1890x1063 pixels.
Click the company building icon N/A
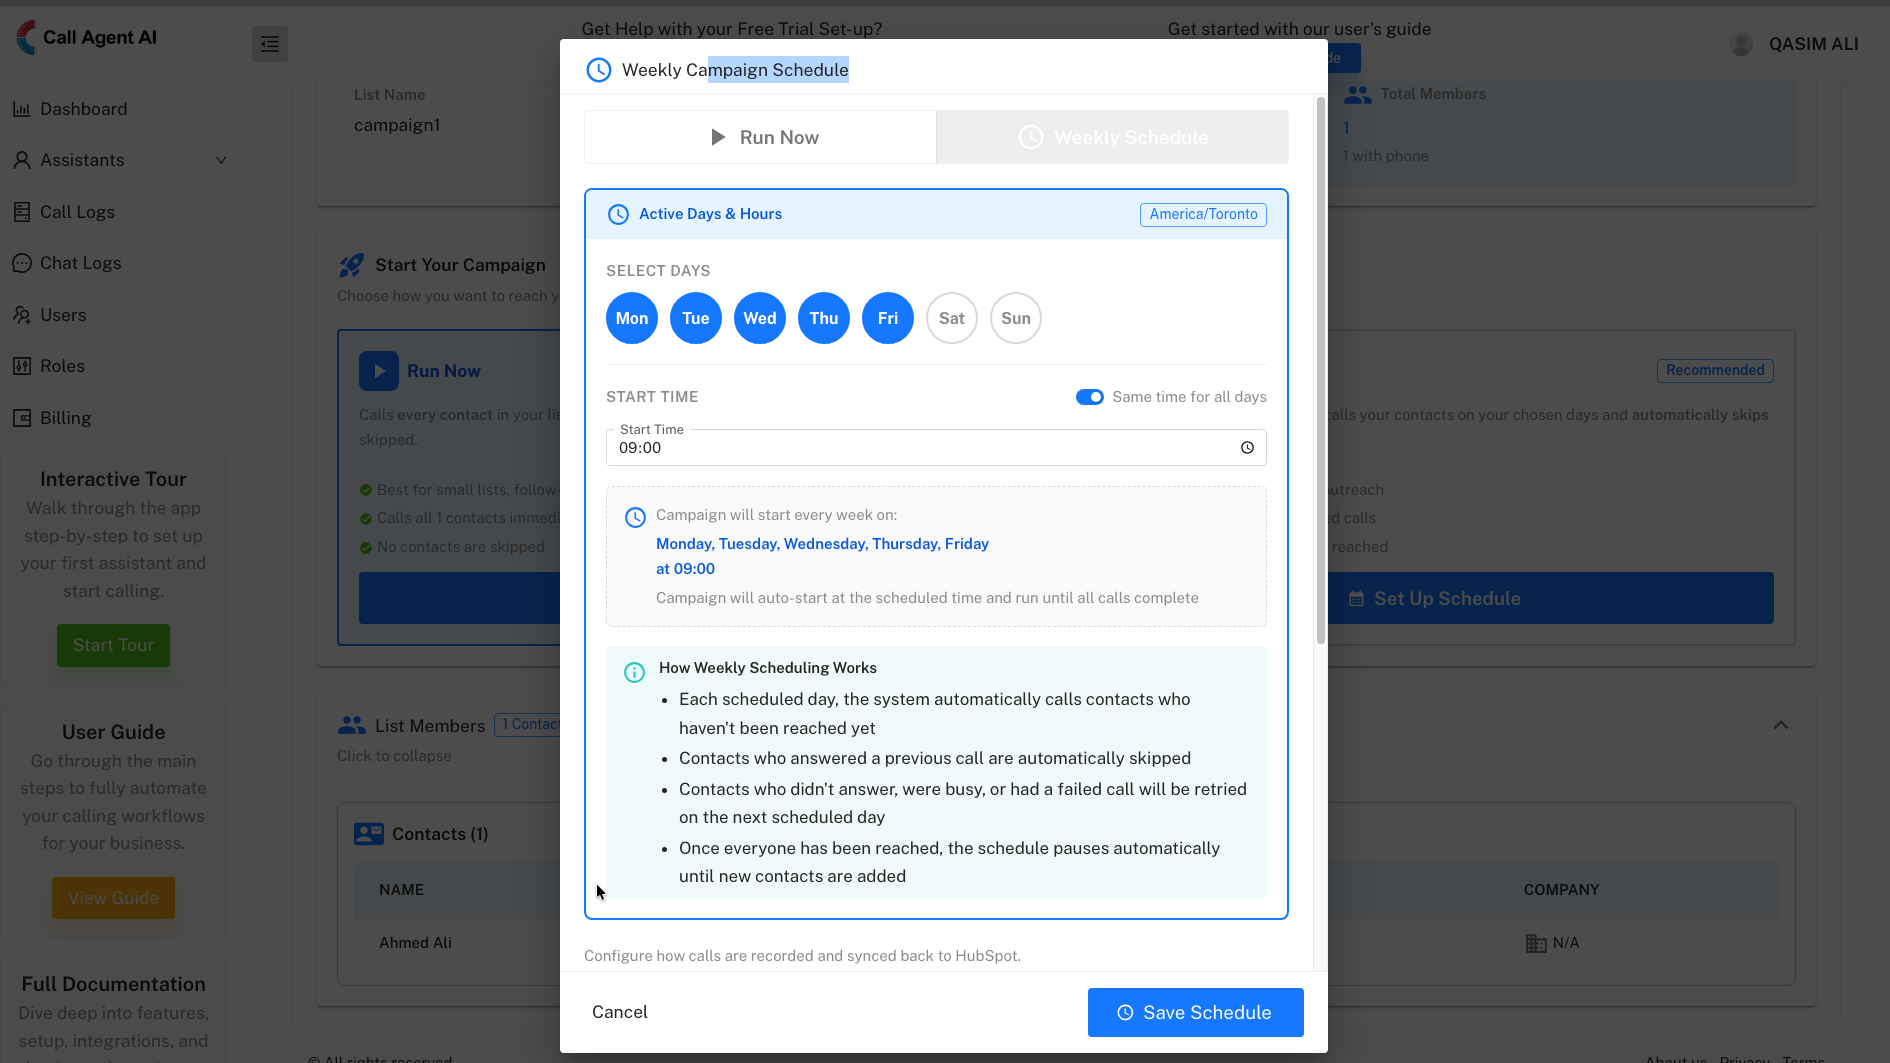click(x=1536, y=943)
